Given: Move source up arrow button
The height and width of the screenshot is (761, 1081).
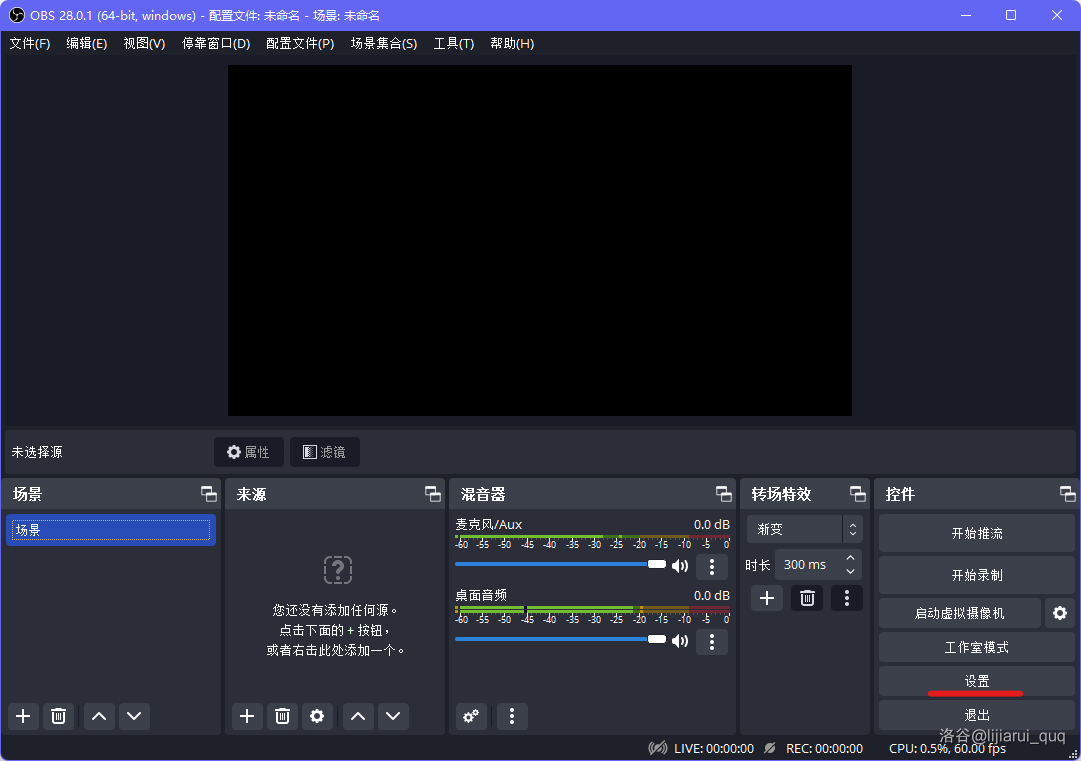Looking at the screenshot, I should [x=358, y=716].
